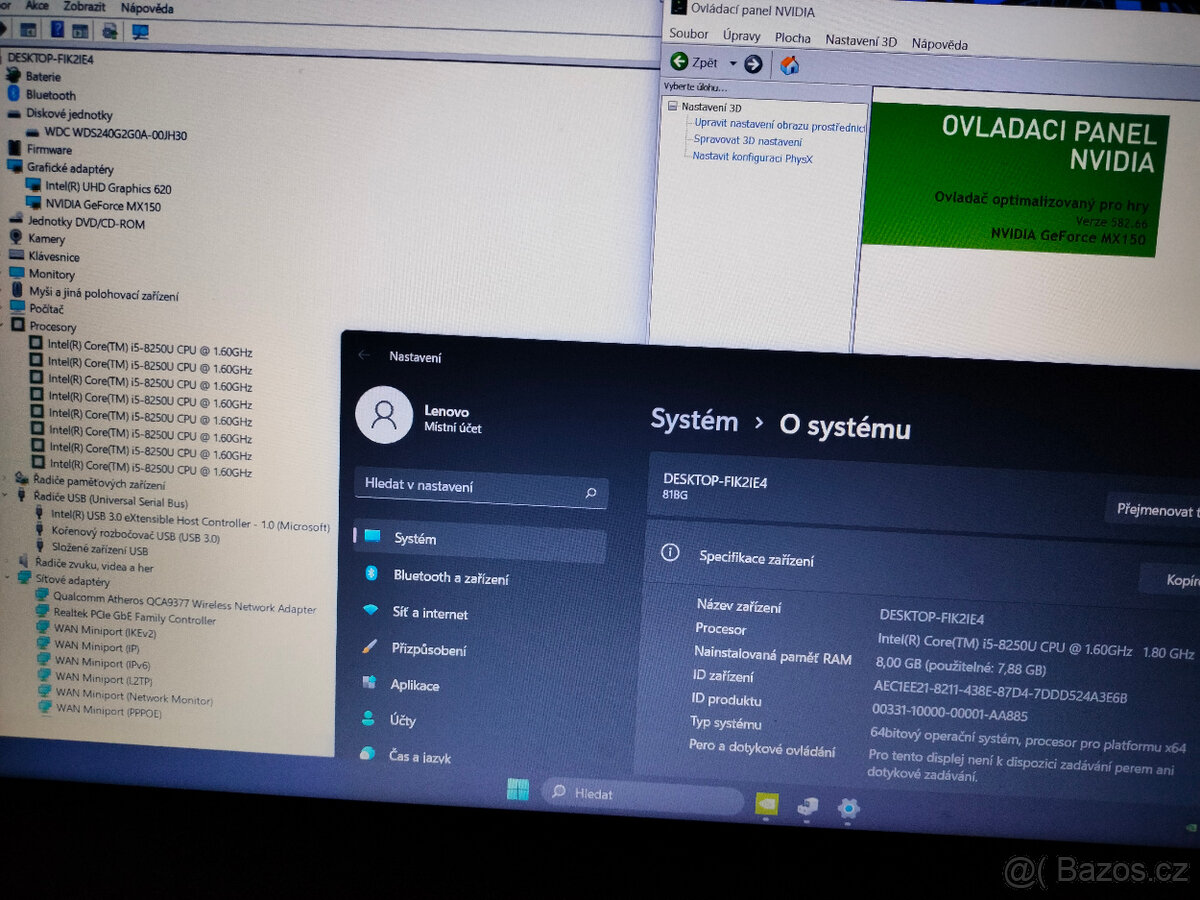Open the back history dropdown arrow

click(x=733, y=63)
